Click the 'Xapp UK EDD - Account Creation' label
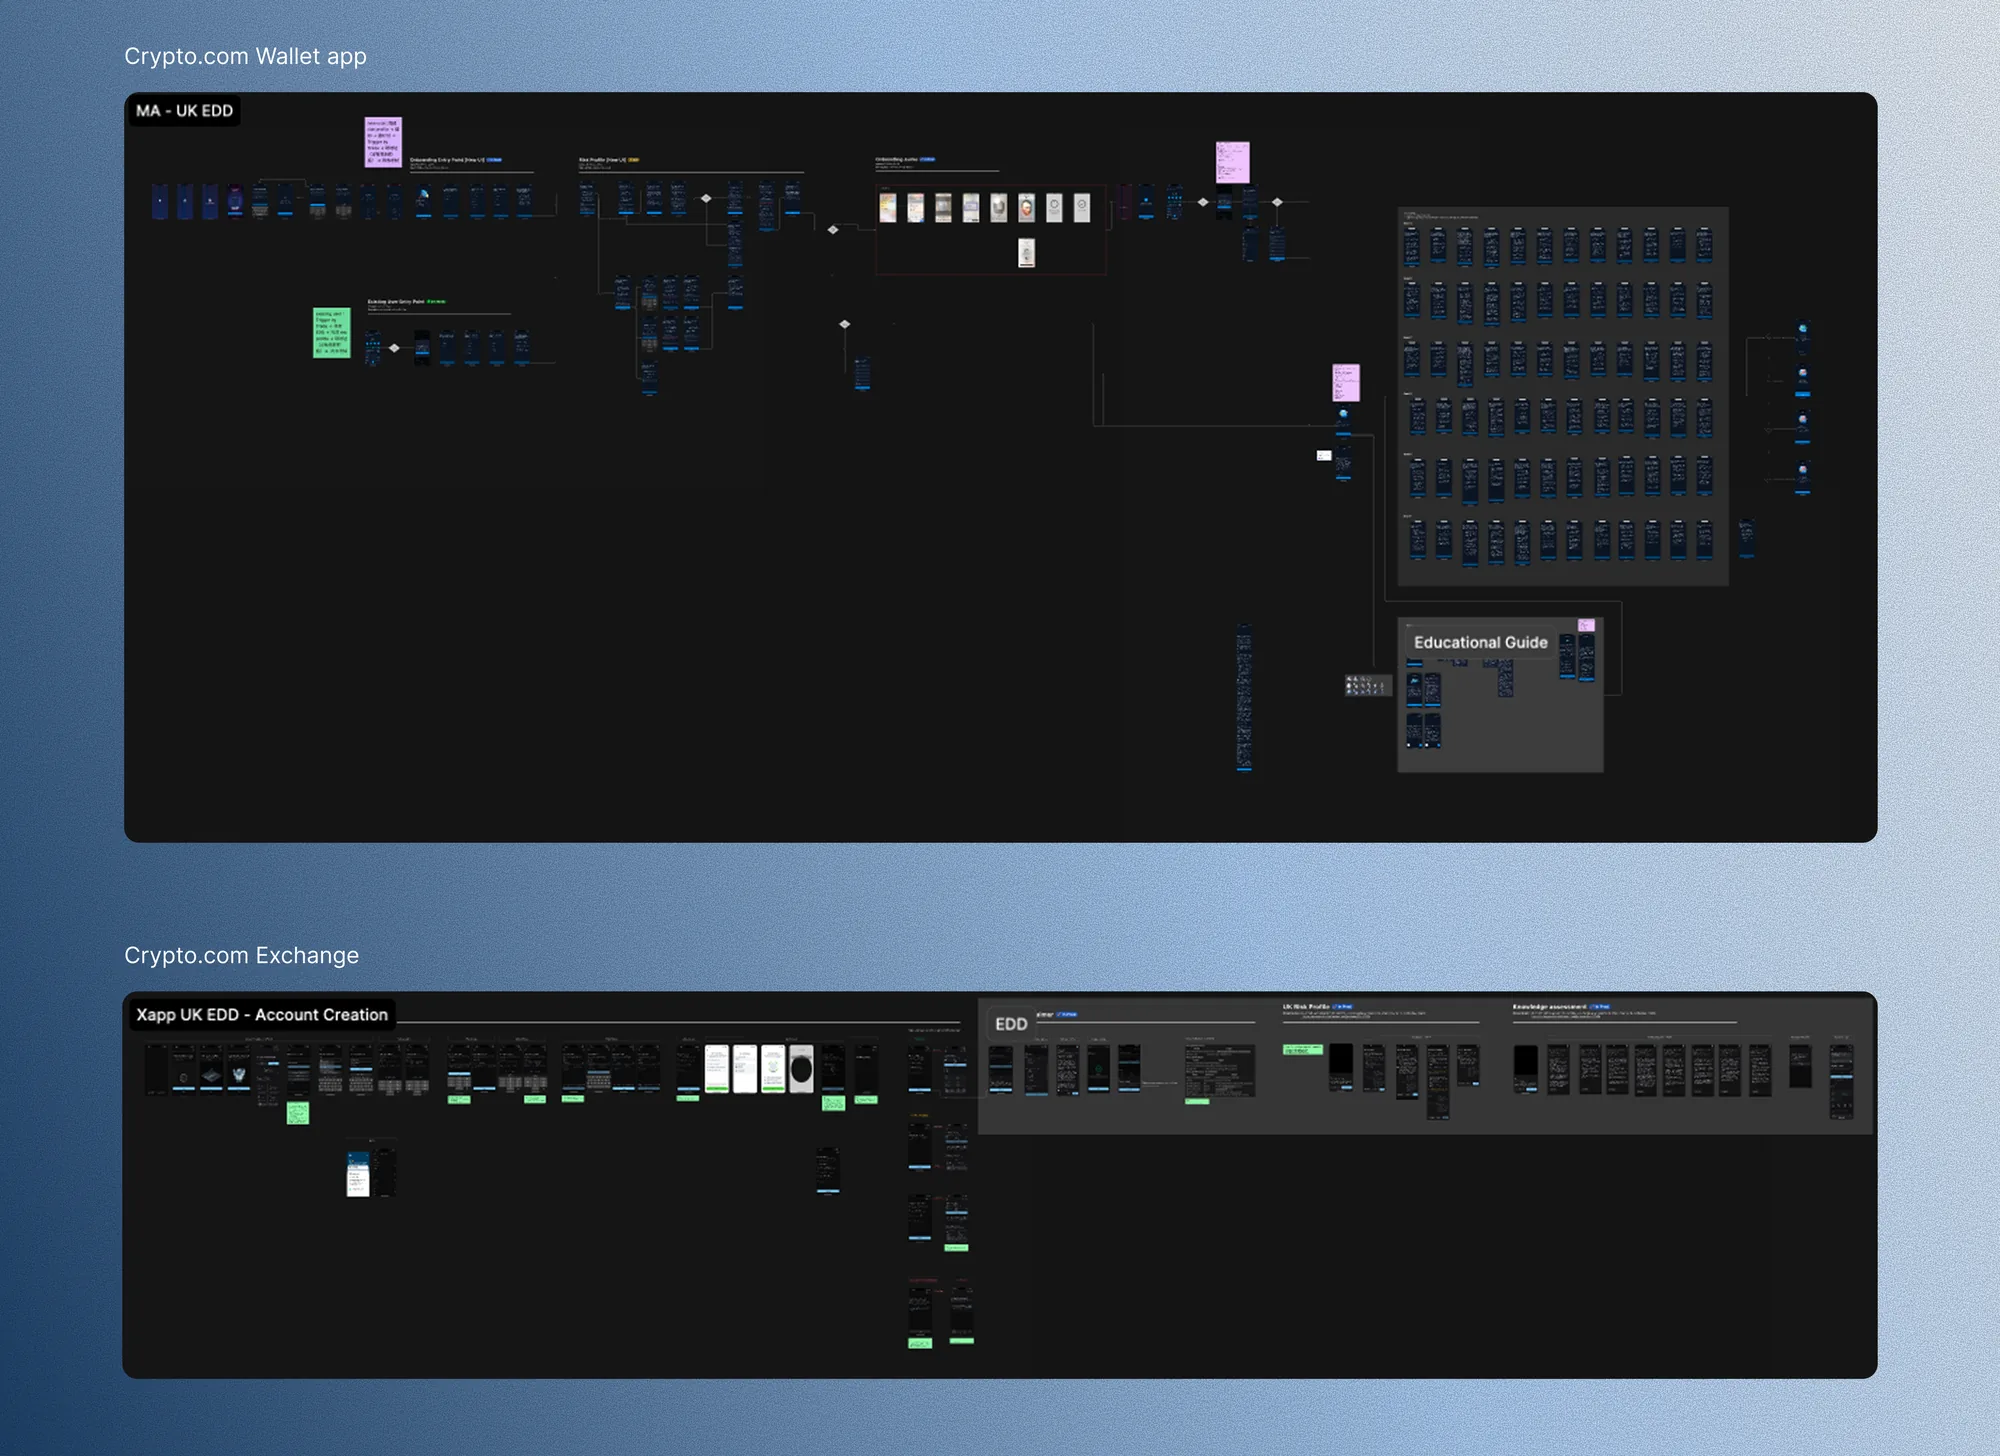Image resolution: width=2000 pixels, height=1456 pixels. (262, 1015)
